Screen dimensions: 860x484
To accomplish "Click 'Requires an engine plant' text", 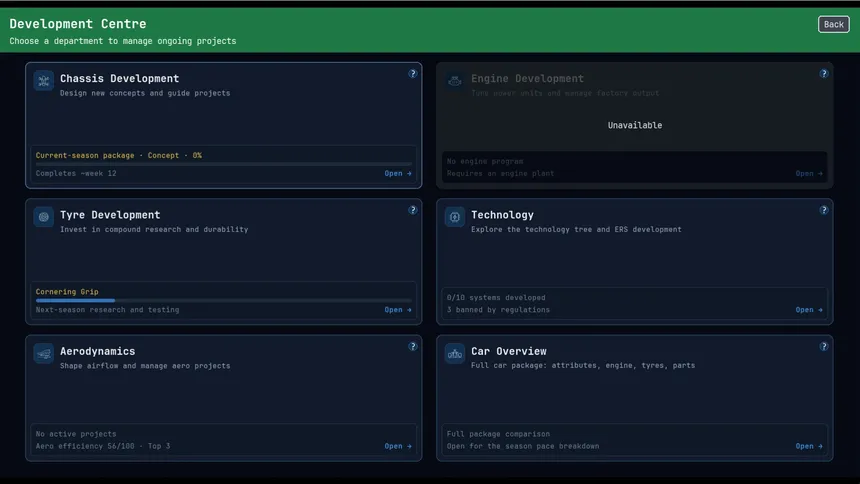I will pos(501,173).
